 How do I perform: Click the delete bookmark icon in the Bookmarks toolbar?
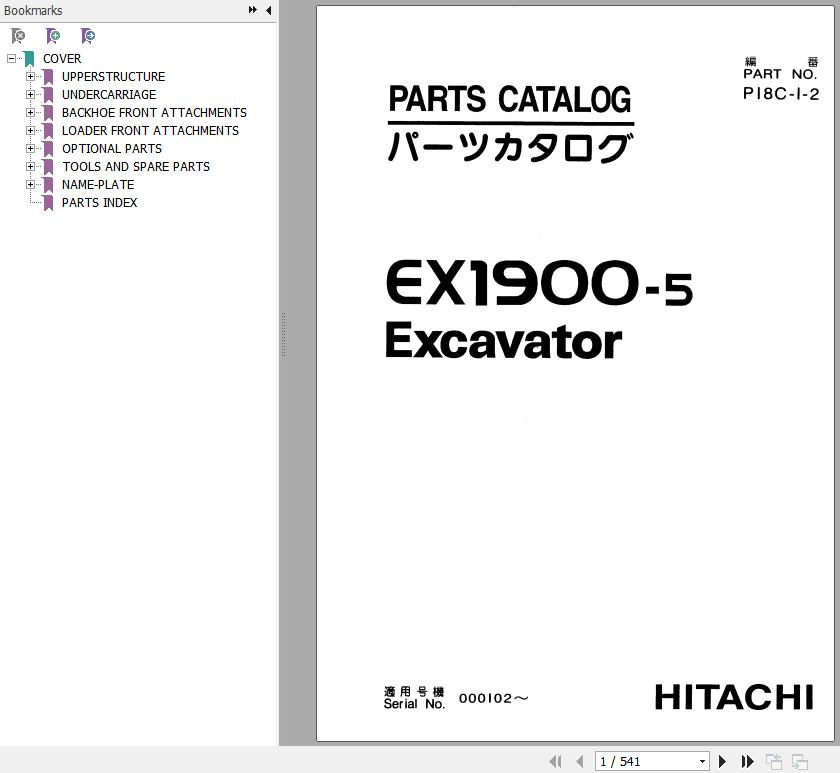click(x=18, y=36)
